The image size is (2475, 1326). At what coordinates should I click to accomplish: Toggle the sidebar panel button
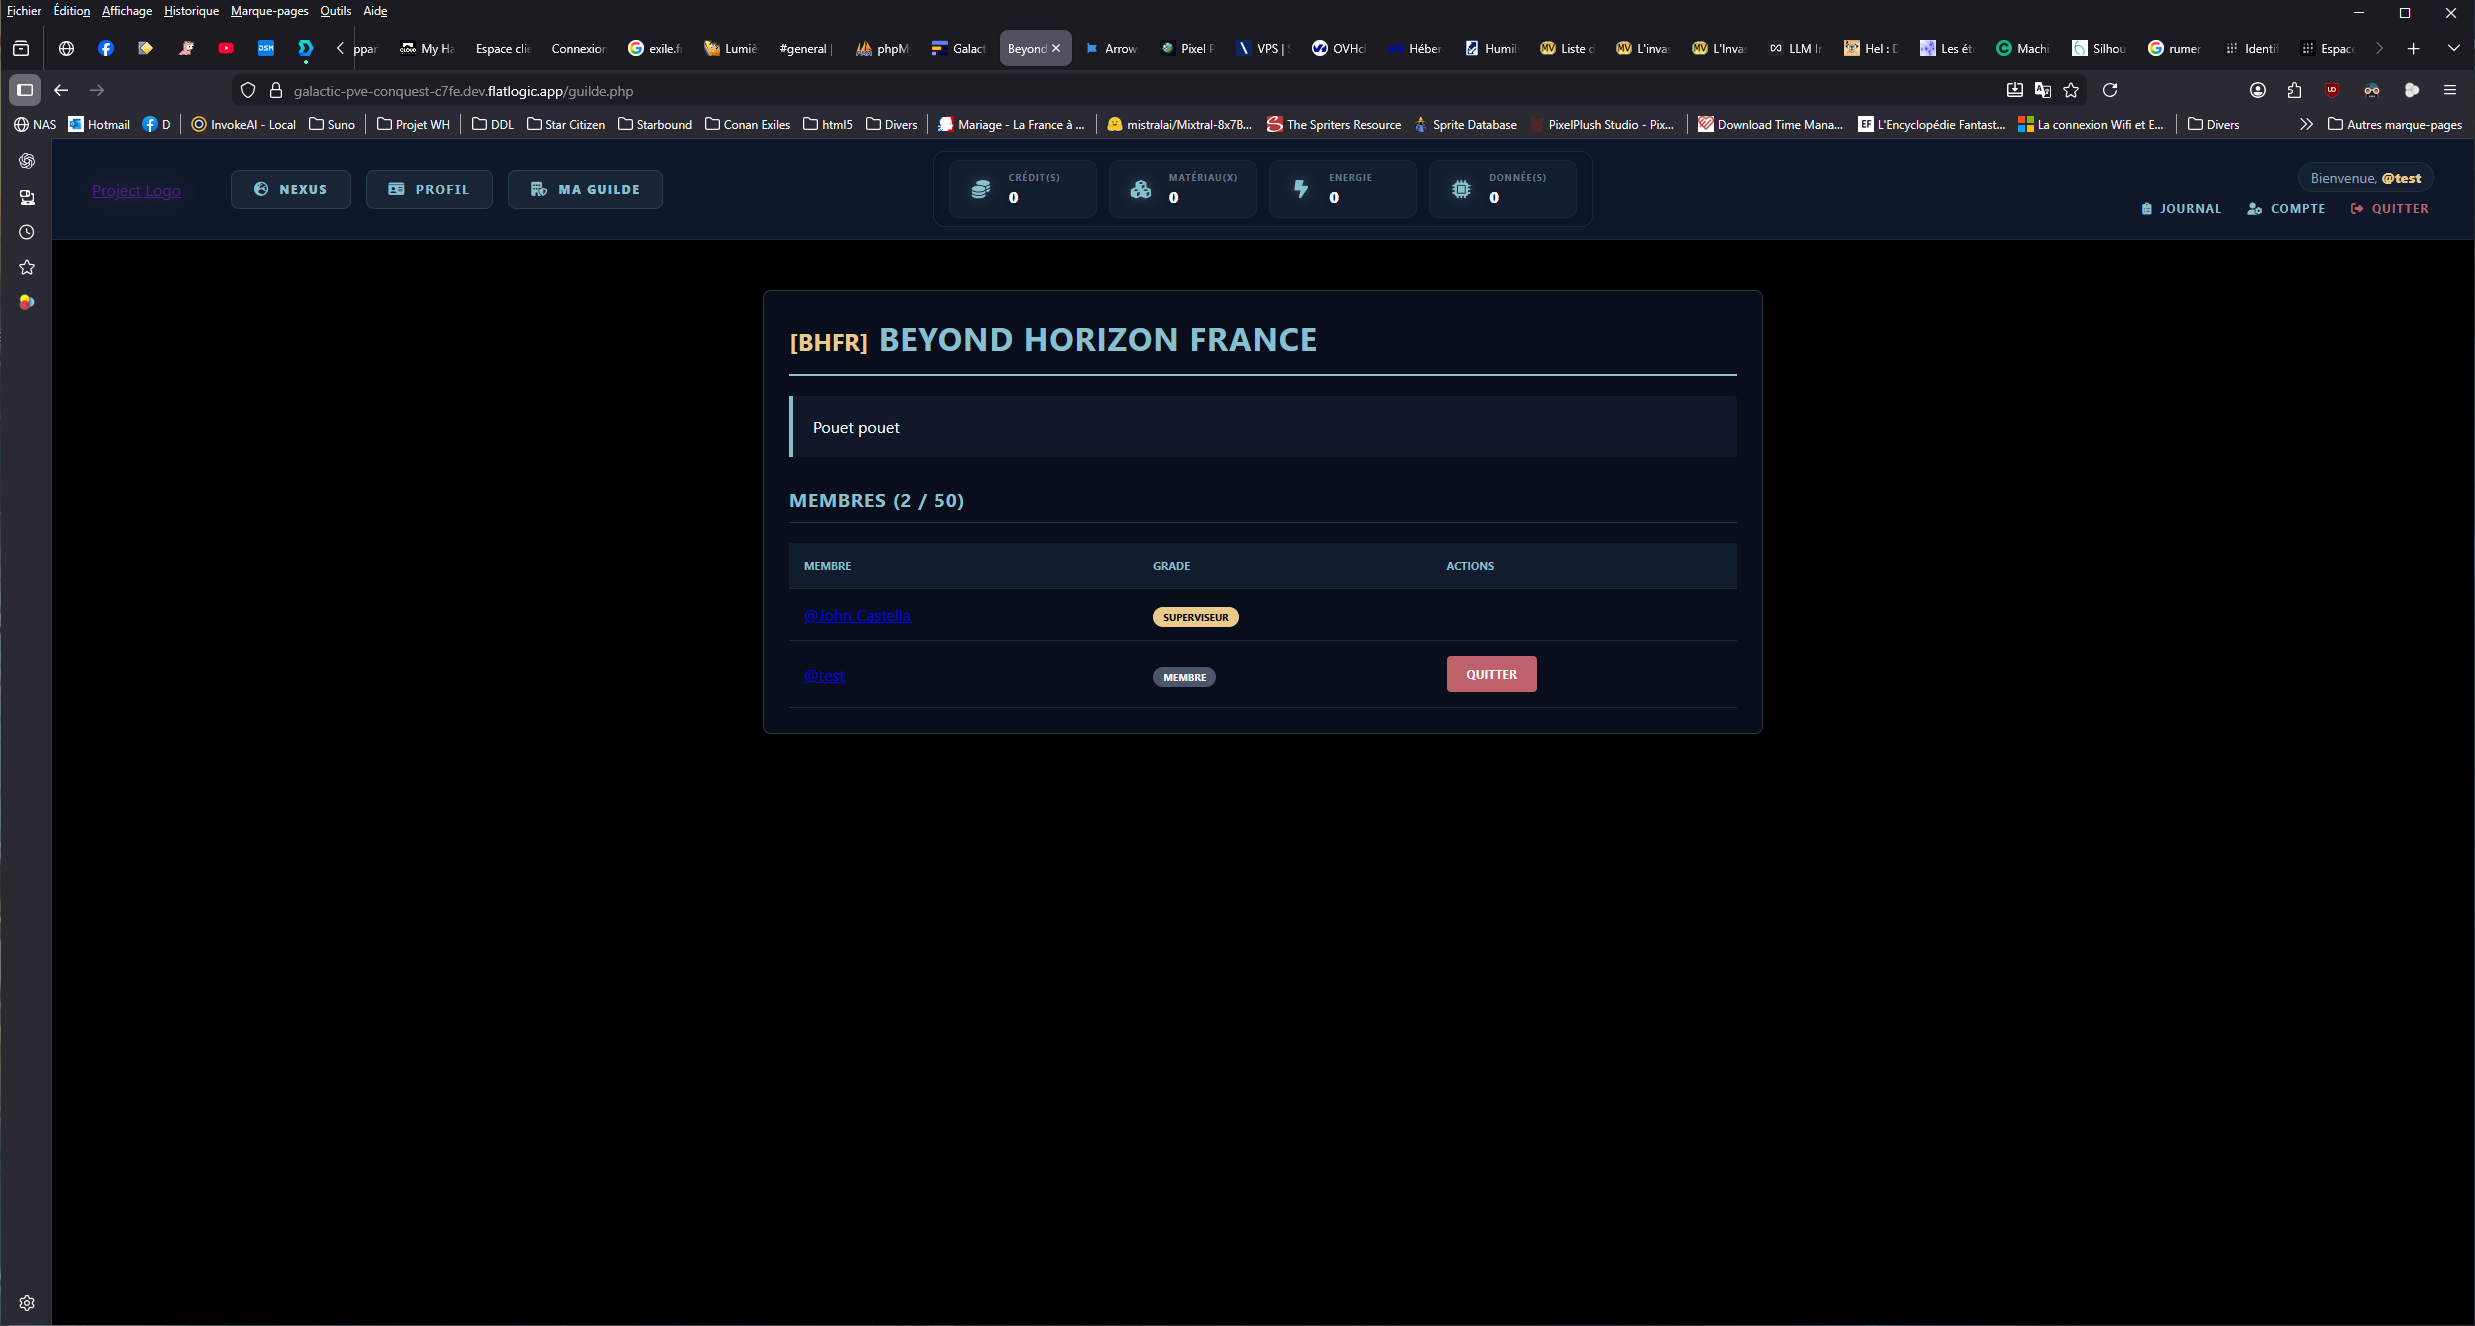25,90
